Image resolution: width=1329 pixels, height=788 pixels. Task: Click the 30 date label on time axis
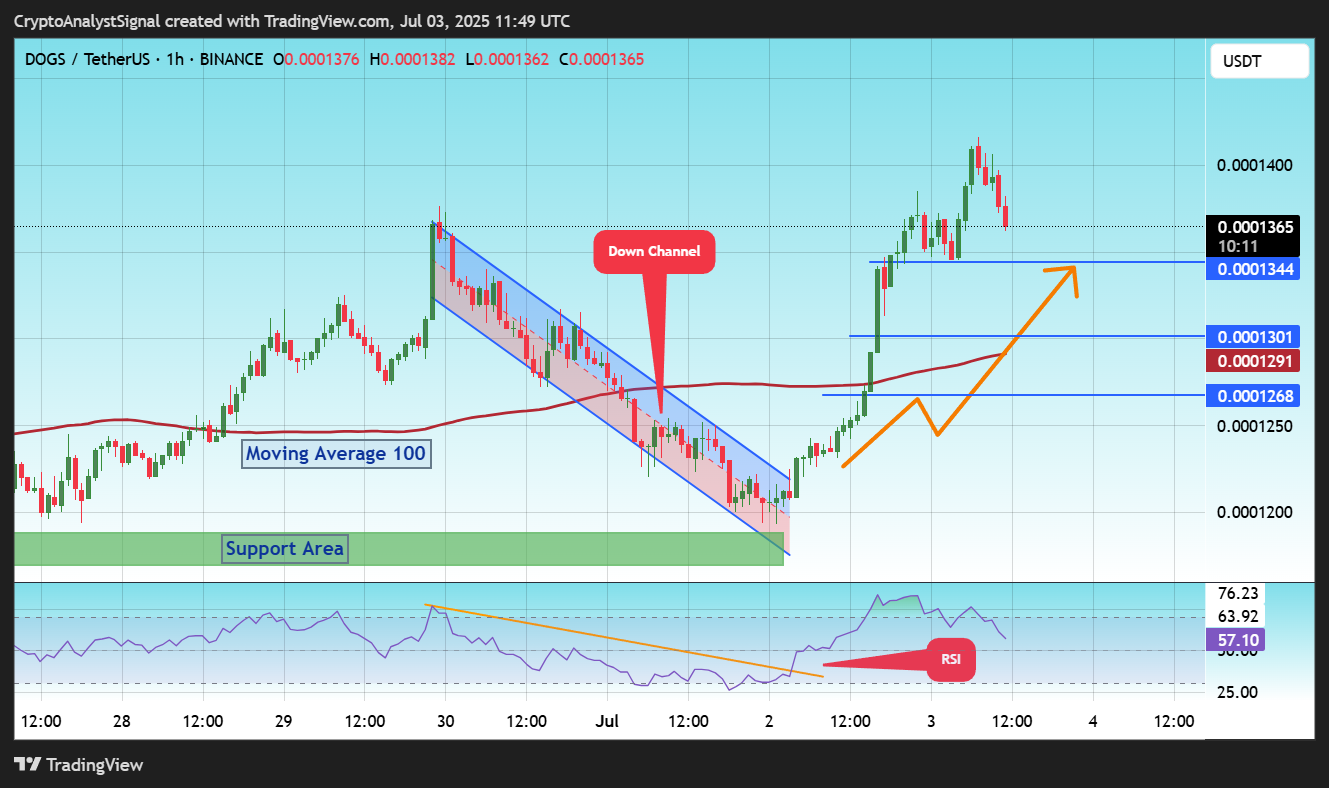tap(445, 721)
